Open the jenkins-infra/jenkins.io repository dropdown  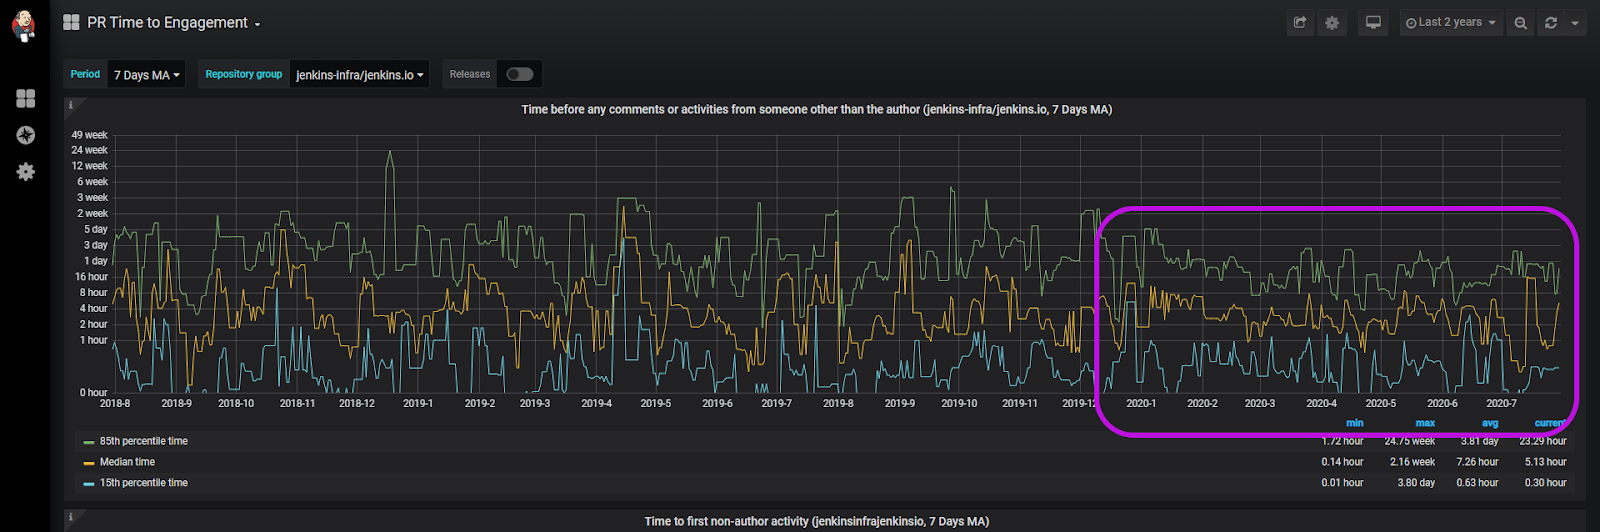coord(360,75)
